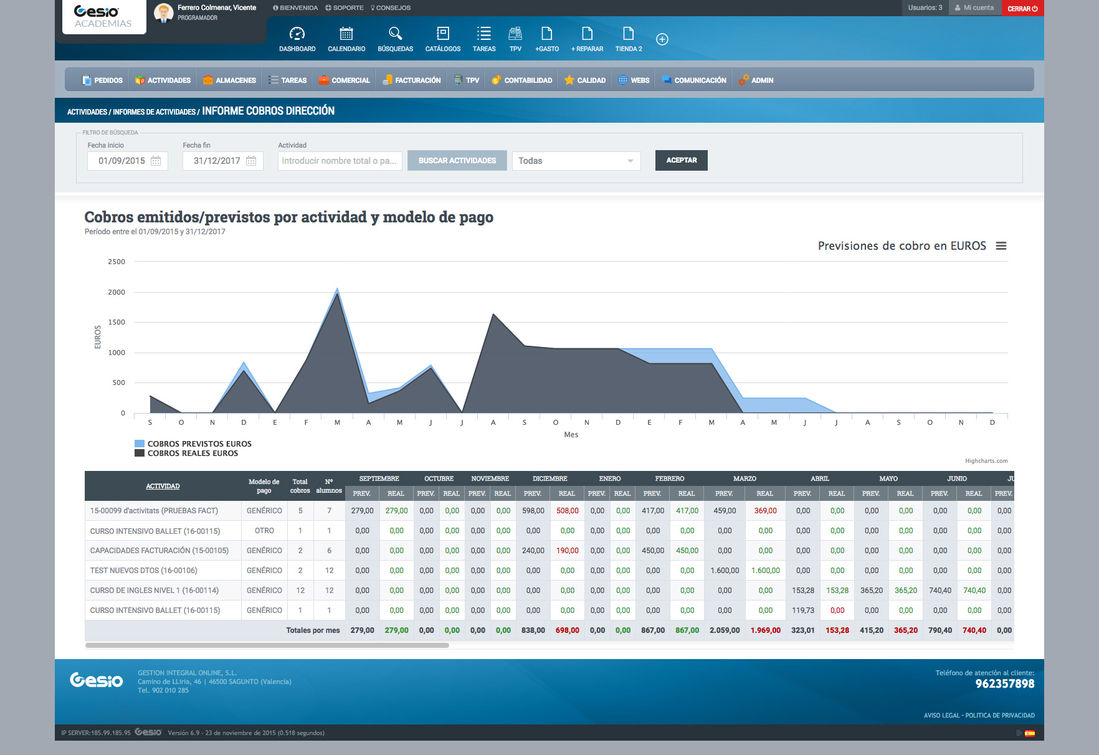The height and width of the screenshot is (755, 1099).
Task: Click the Totales por mes label
Action: [x=313, y=631]
